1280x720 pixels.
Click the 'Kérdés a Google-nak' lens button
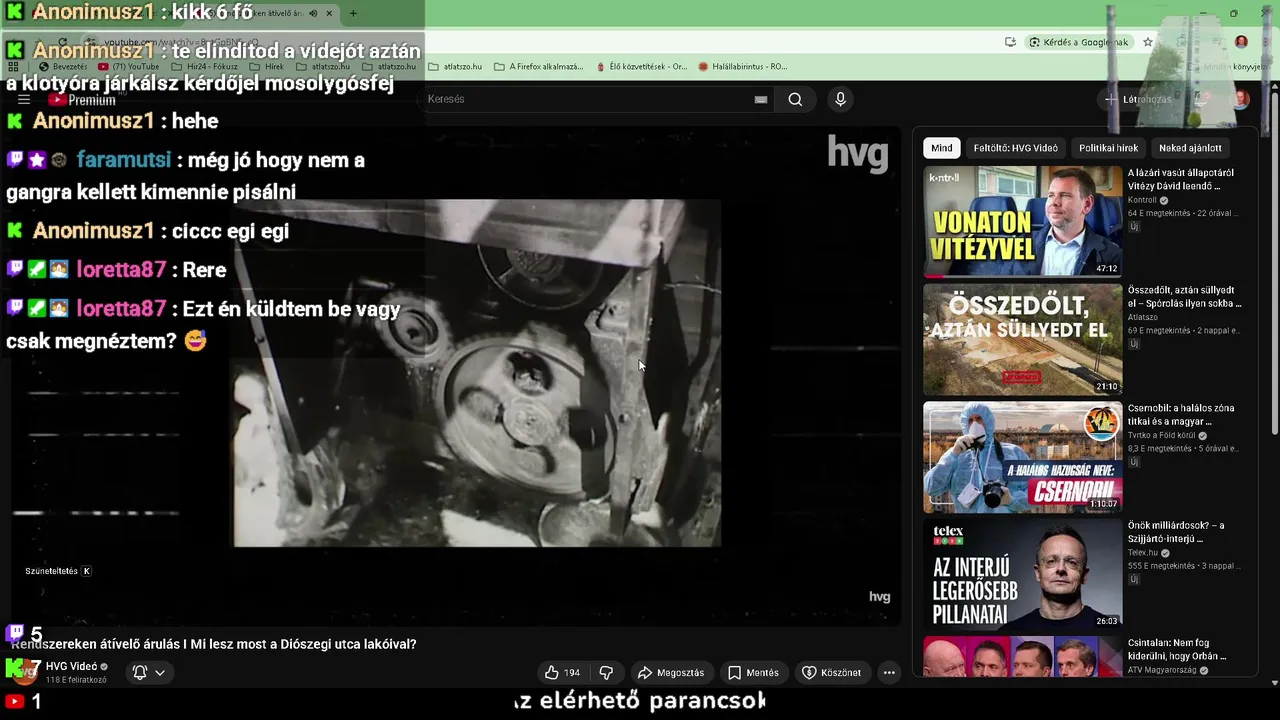(x=1079, y=42)
